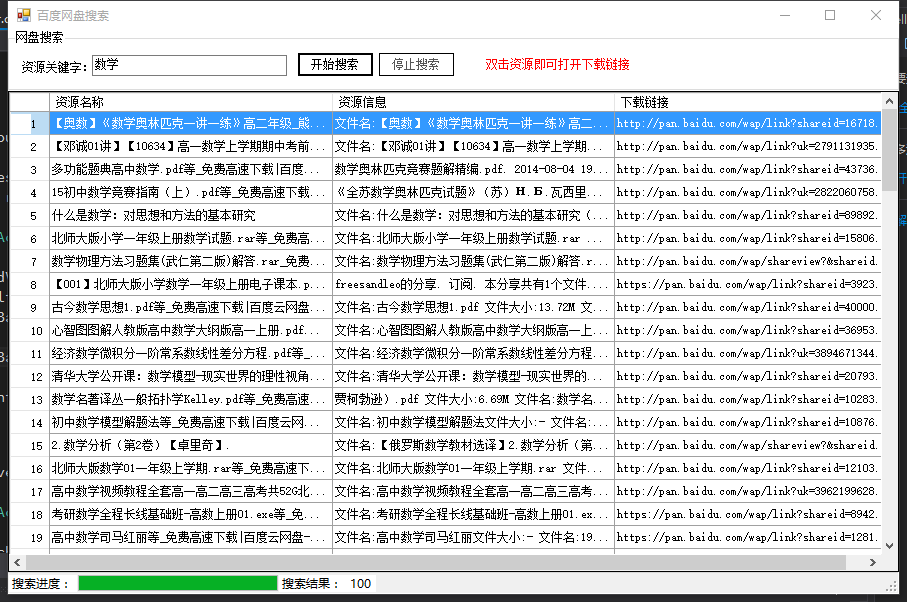Select row 18 考研数学全程长线基础班 name cell
907x602 pixels.
(x=191, y=515)
